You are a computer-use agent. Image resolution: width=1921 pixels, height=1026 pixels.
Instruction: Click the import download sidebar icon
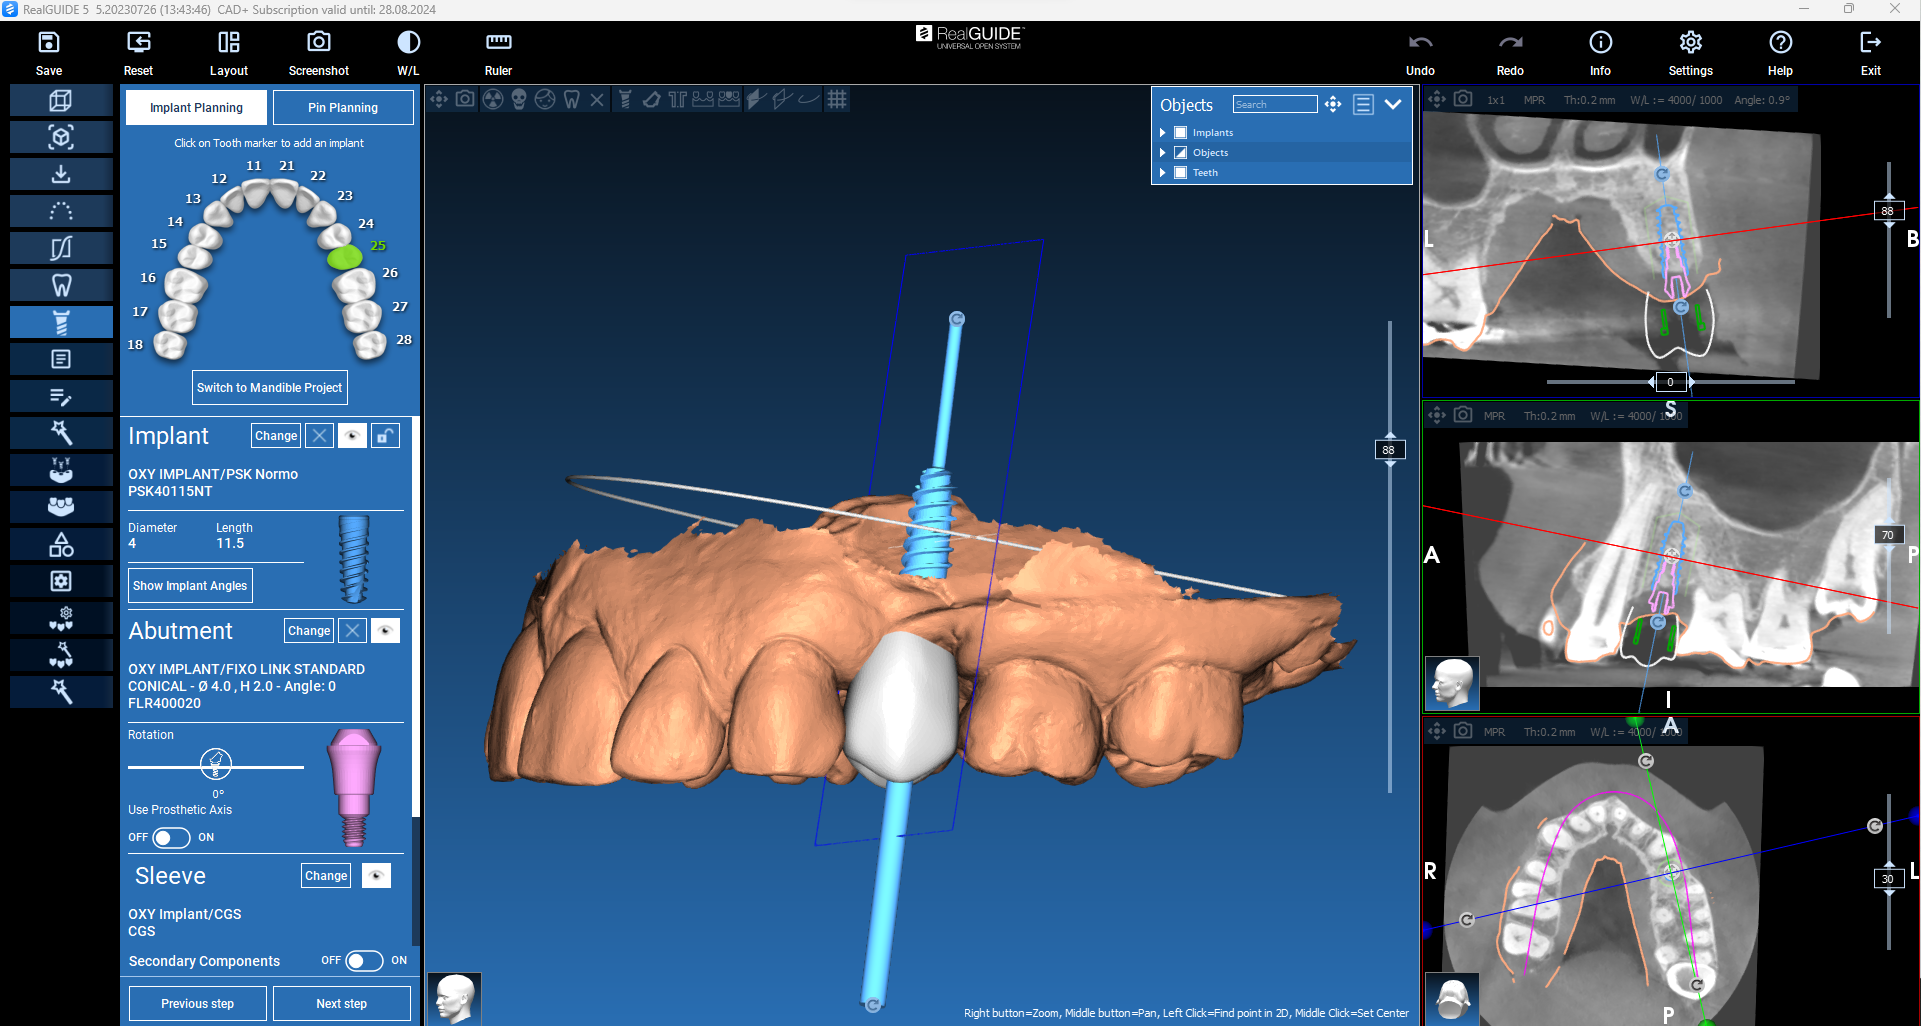click(x=61, y=174)
